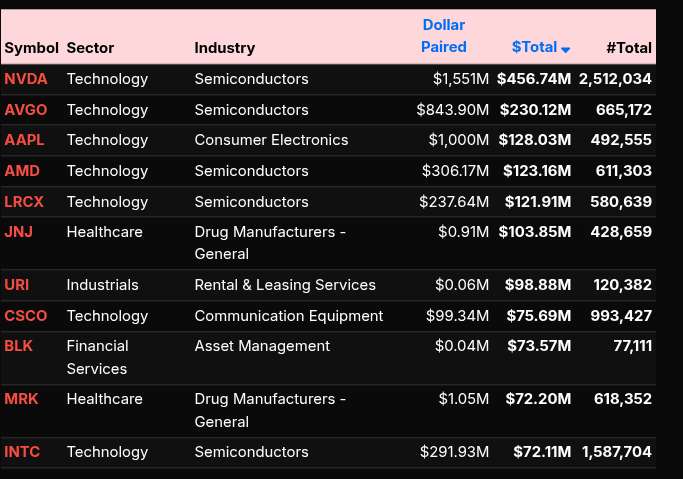Screen dimensions: 683x479
Task: Open the AAPL symbol link
Action: coord(24,140)
